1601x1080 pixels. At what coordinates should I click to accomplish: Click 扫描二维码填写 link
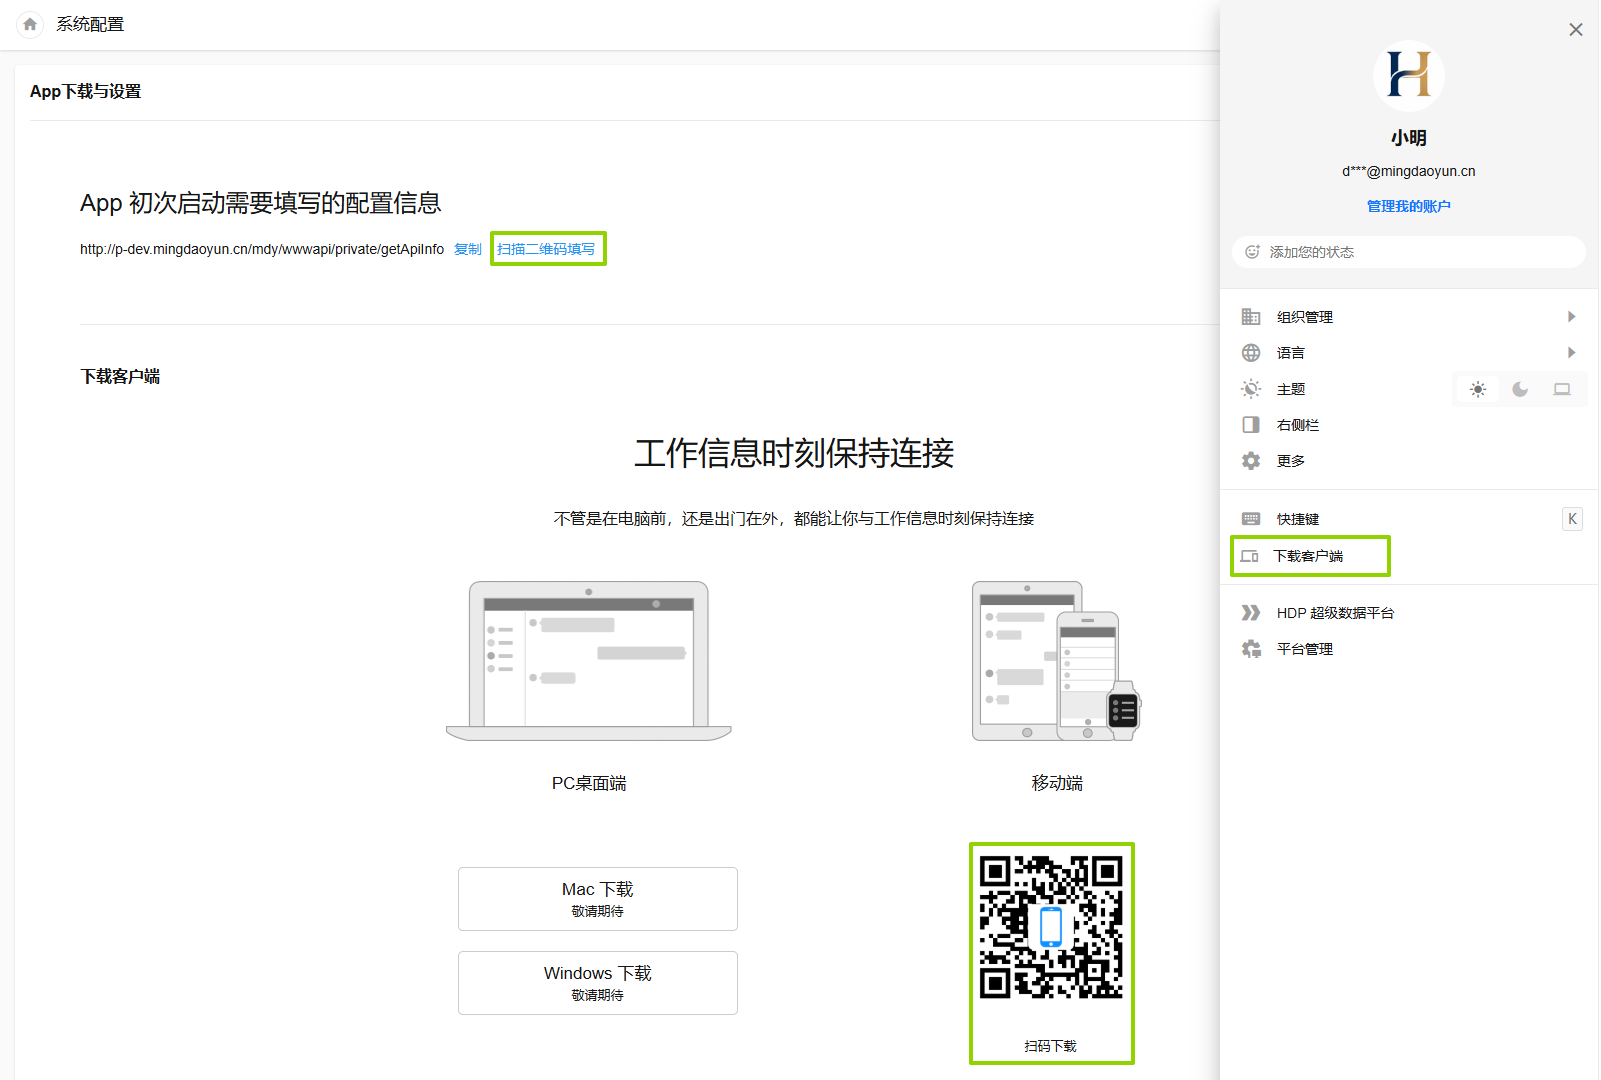(546, 249)
